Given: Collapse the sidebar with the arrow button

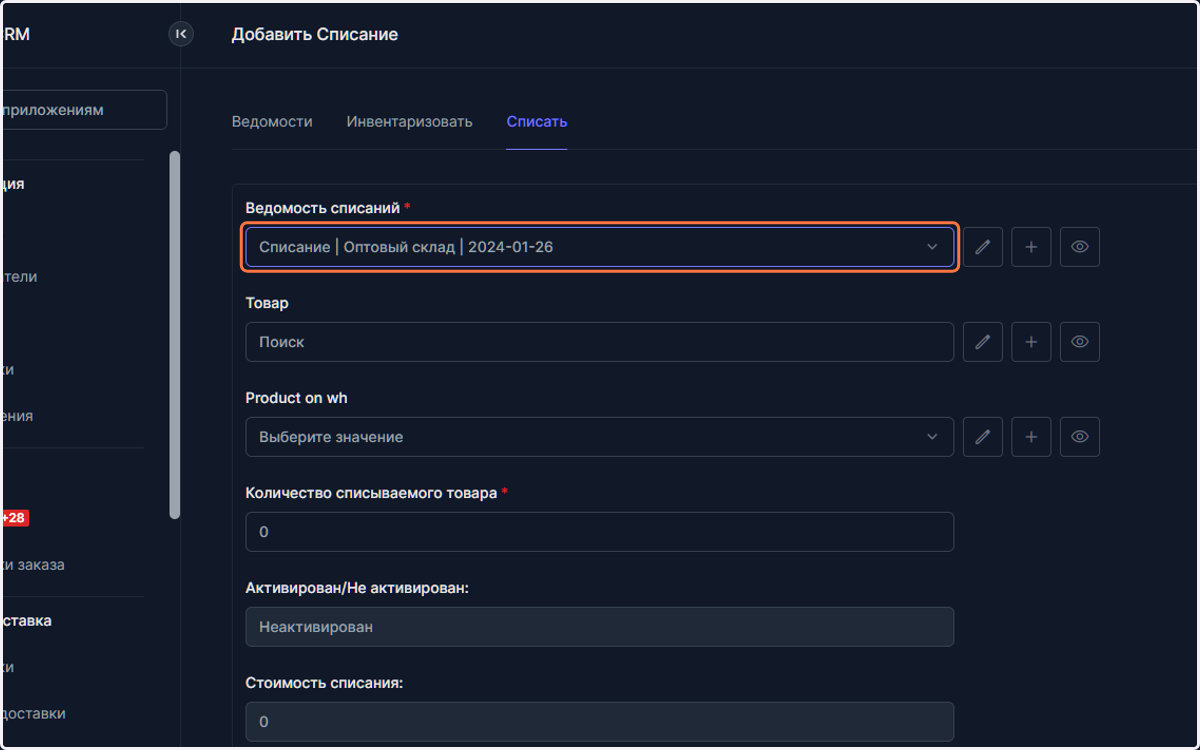Looking at the screenshot, I should (x=181, y=34).
